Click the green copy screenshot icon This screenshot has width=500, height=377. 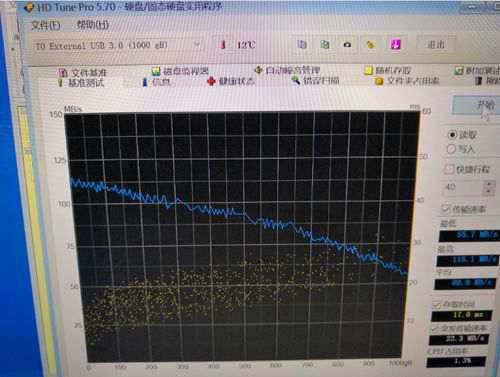(x=325, y=44)
